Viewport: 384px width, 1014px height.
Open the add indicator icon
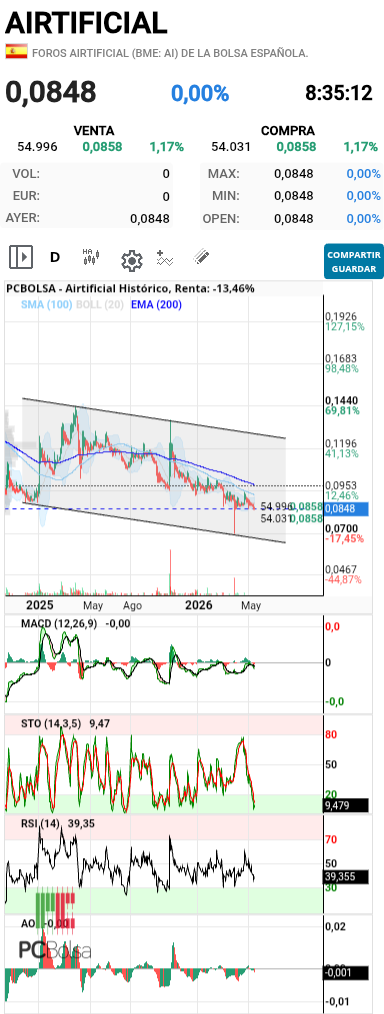pyautogui.click(x=165, y=258)
